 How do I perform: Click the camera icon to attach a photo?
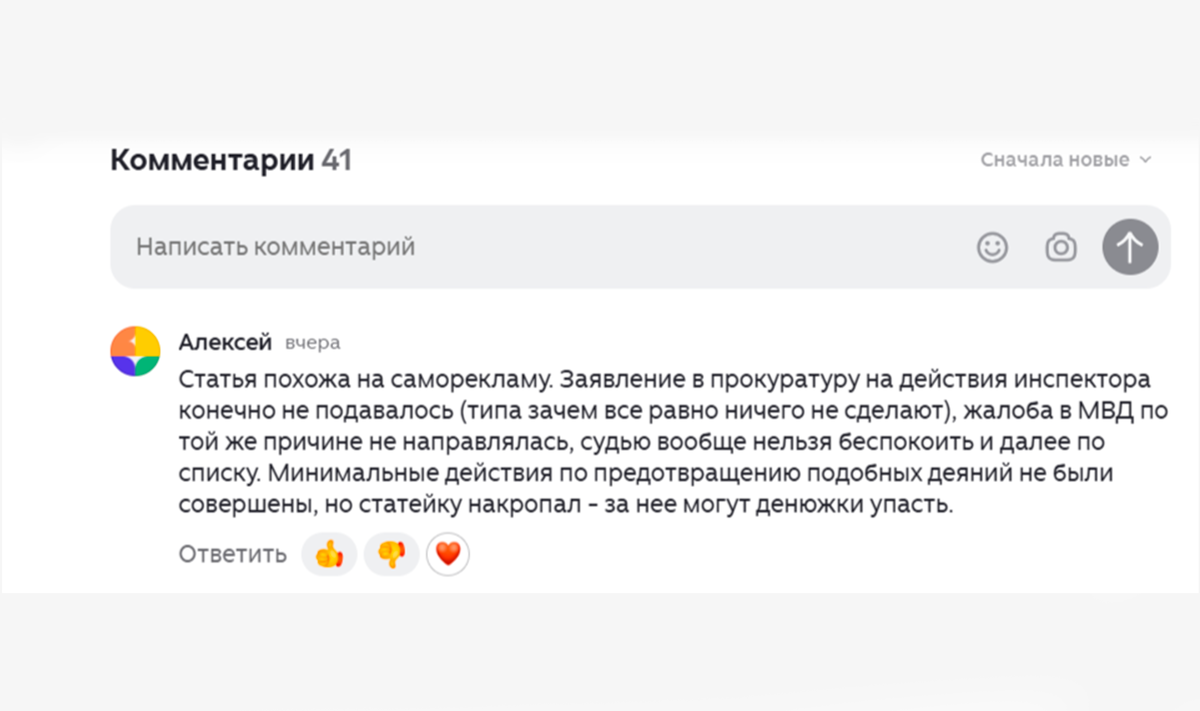point(1060,246)
